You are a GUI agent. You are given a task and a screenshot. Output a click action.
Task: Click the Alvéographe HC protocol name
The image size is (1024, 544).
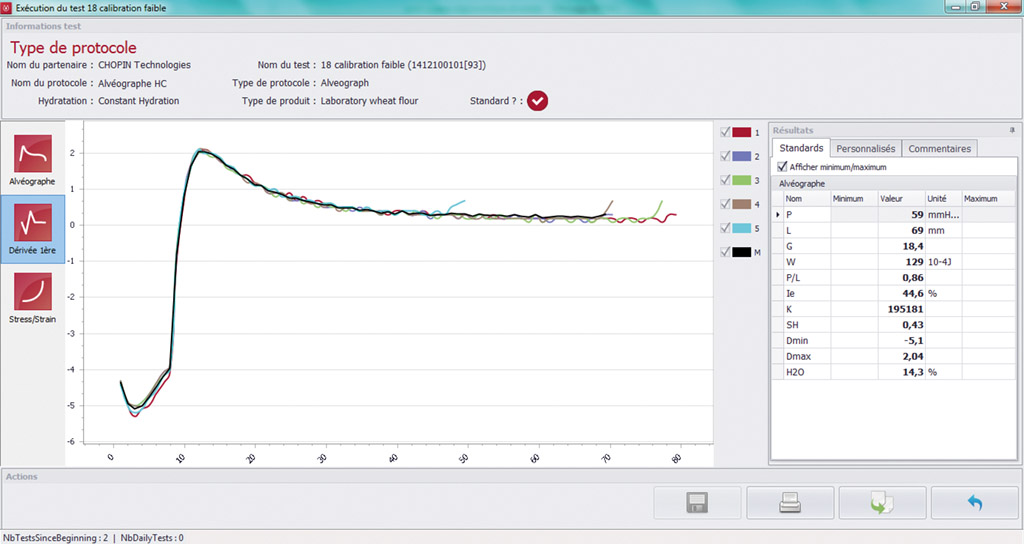[132, 84]
